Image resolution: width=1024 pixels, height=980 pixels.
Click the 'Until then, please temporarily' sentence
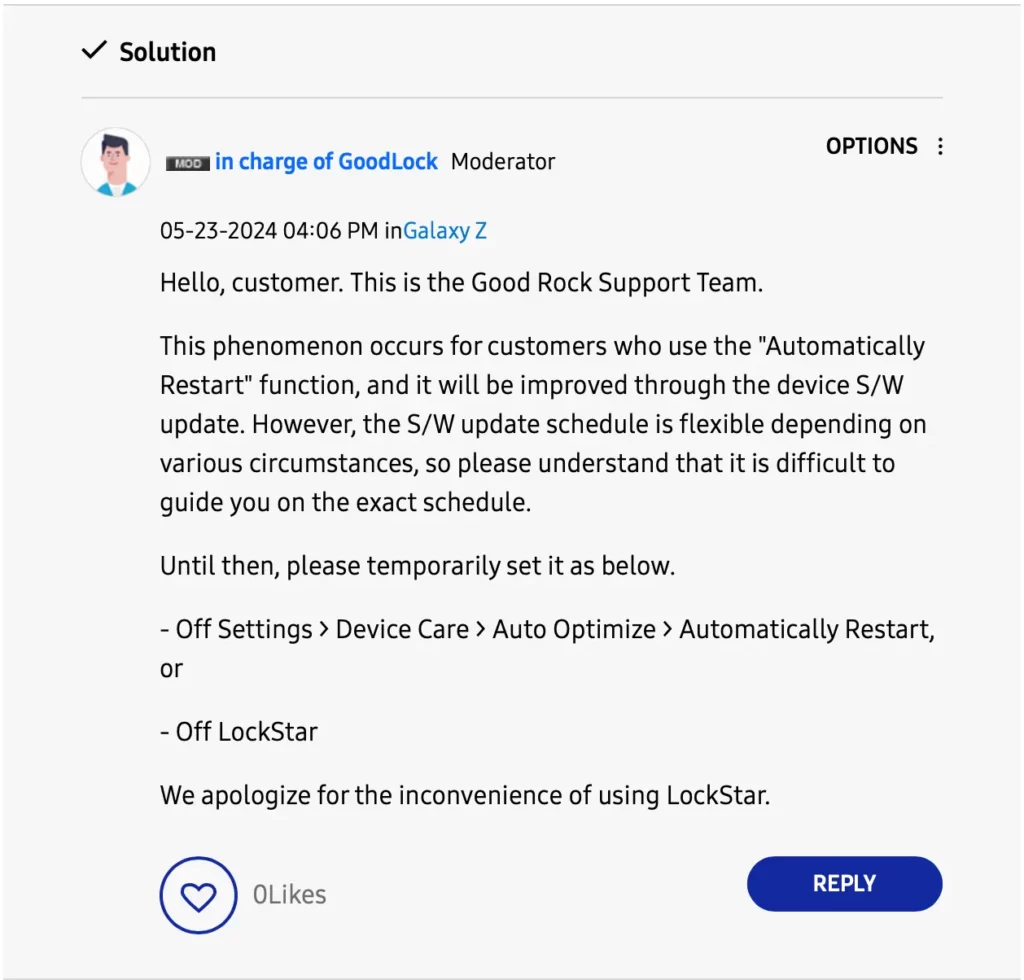(417, 566)
